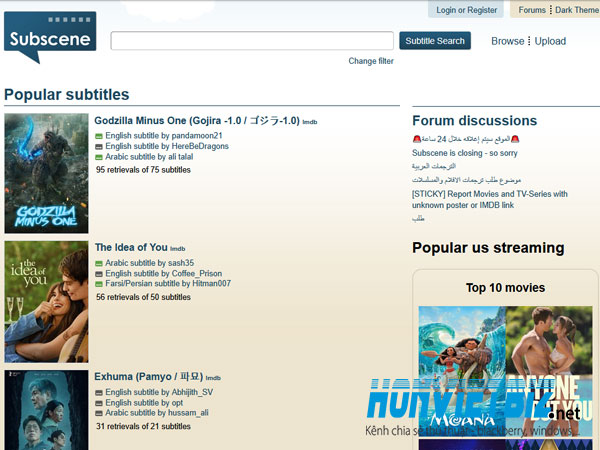Click the green icon beside ali talal subtitle

tap(99, 157)
